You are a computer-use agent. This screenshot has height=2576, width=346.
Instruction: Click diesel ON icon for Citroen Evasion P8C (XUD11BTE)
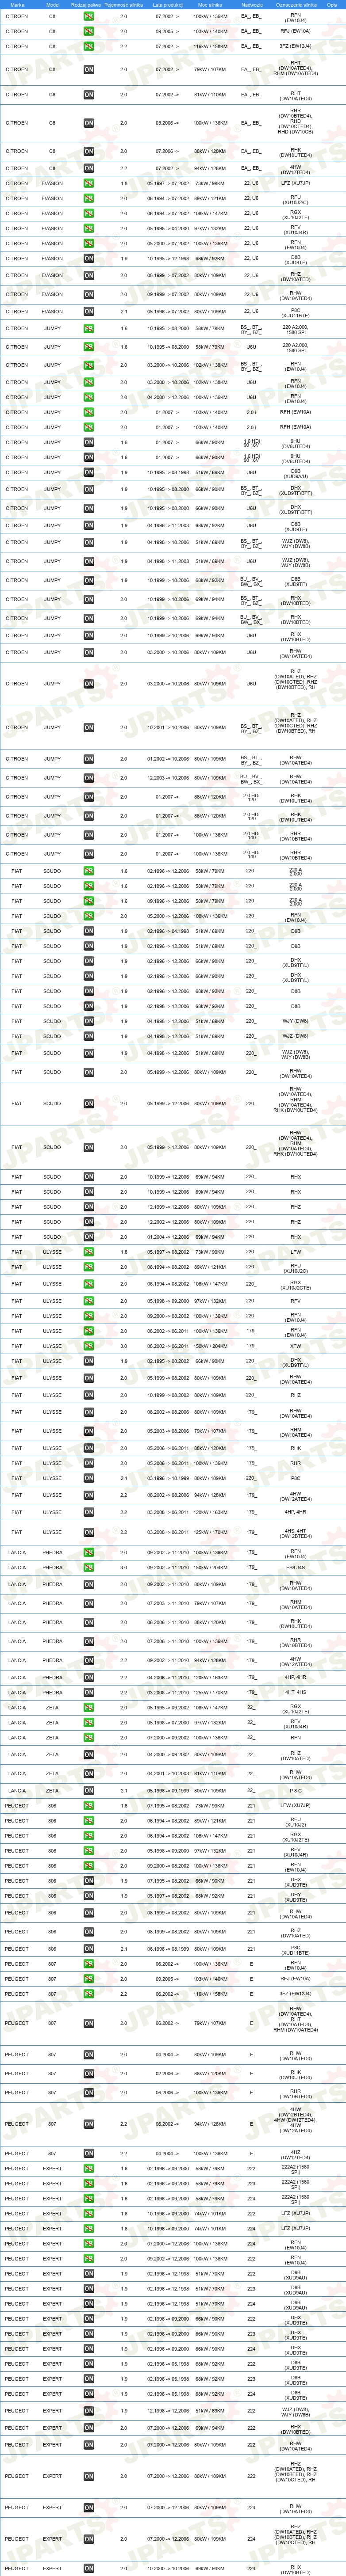[89, 311]
